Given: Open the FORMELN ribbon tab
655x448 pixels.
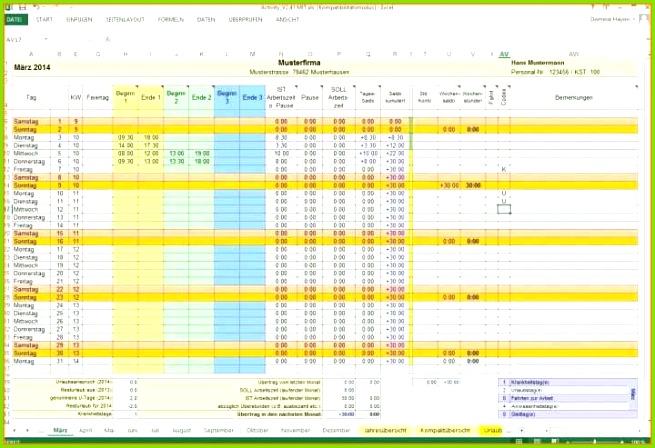Looking at the screenshot, I should point(170,20).
